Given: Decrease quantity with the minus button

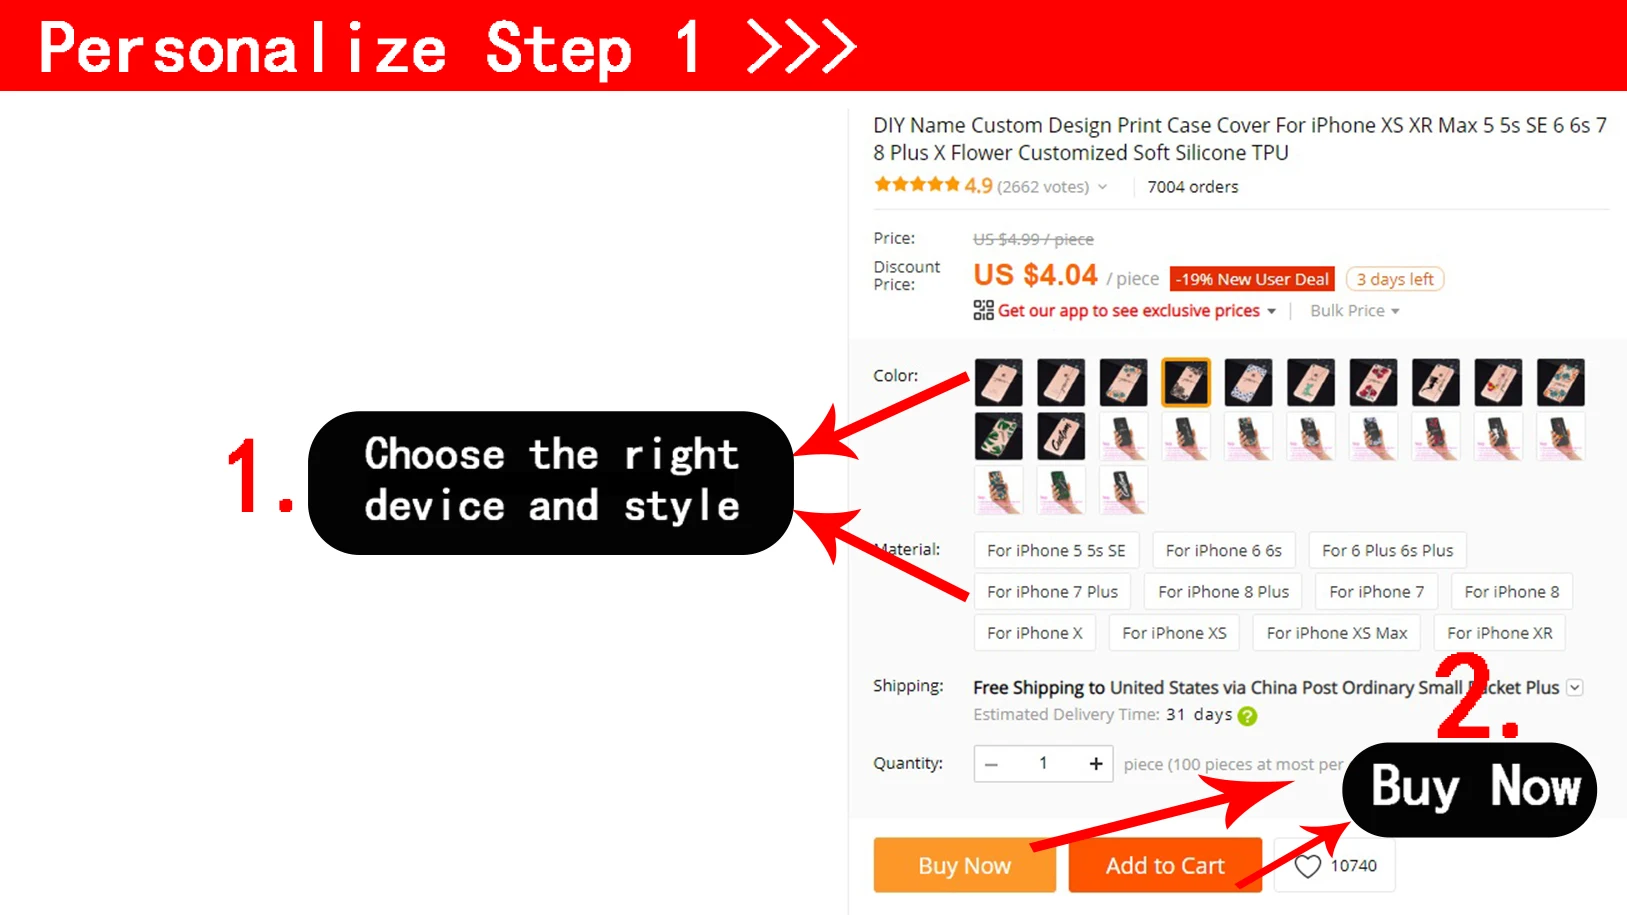Looking at the screenshot, I should coord(991,764).
